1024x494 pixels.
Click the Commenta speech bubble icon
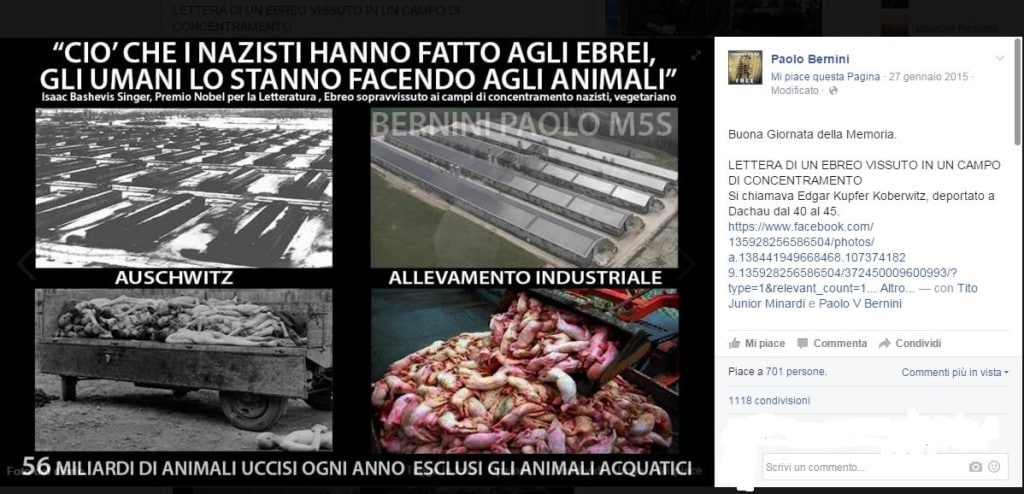pyautogui.click(x=803, y=343)
